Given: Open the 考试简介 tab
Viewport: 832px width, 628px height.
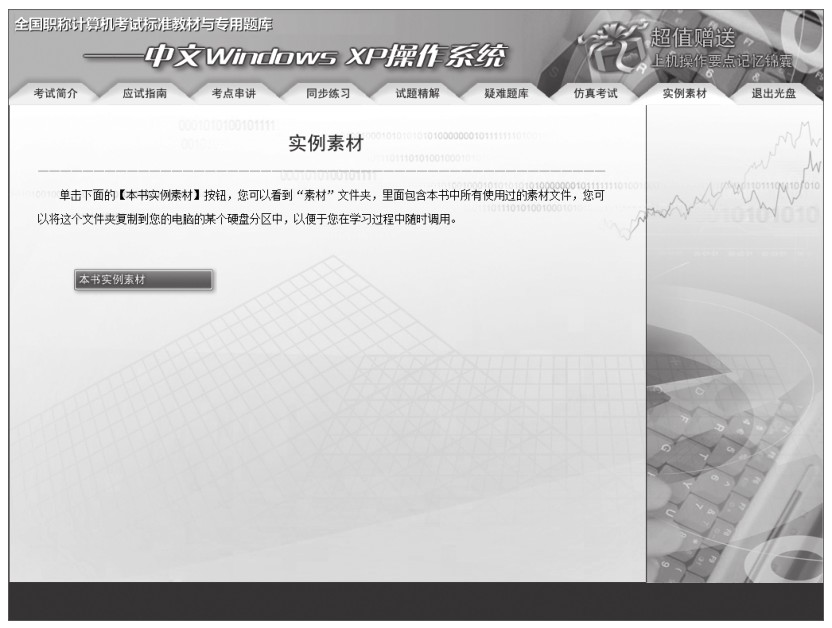Looking at the screenshot, I should point(55,93).
